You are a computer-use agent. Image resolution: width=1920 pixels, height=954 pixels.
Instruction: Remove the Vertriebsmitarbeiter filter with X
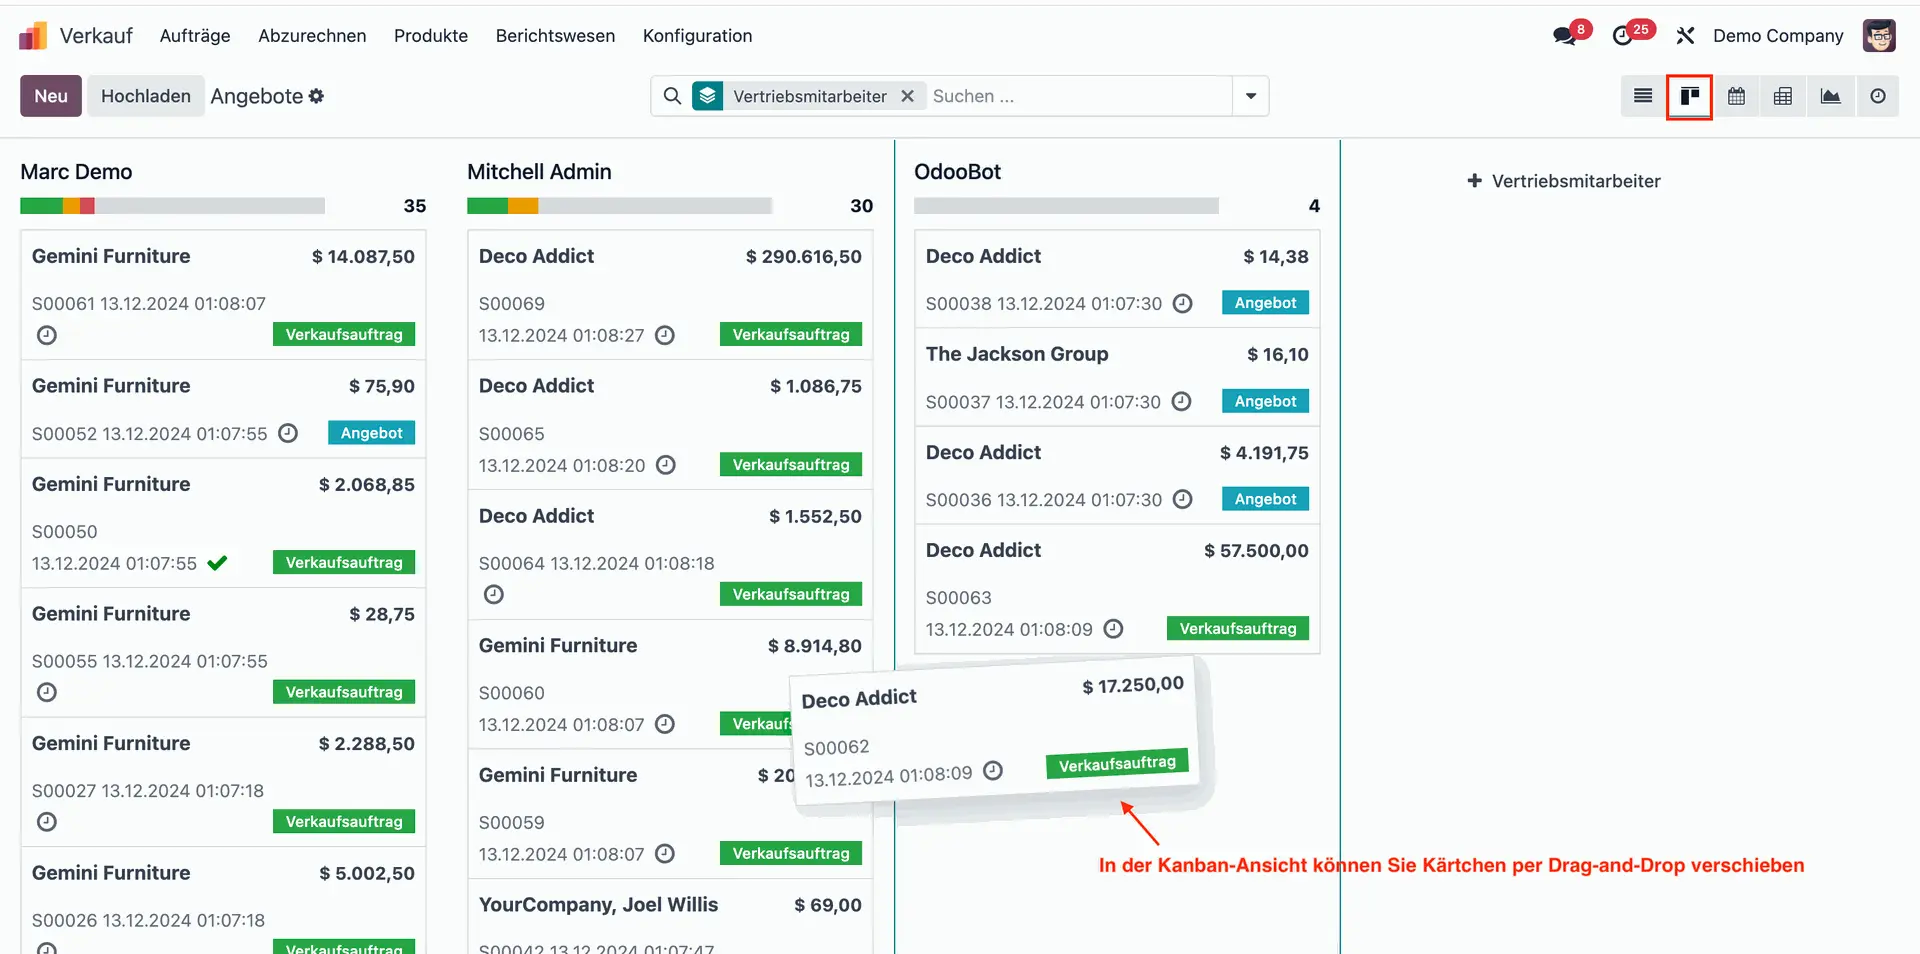pos(908,96)
